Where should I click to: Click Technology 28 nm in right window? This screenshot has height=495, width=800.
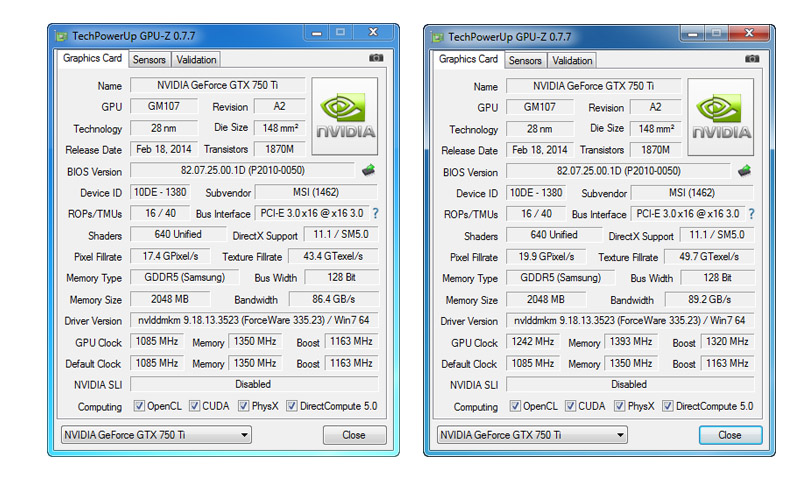click(x=540, y=129)
